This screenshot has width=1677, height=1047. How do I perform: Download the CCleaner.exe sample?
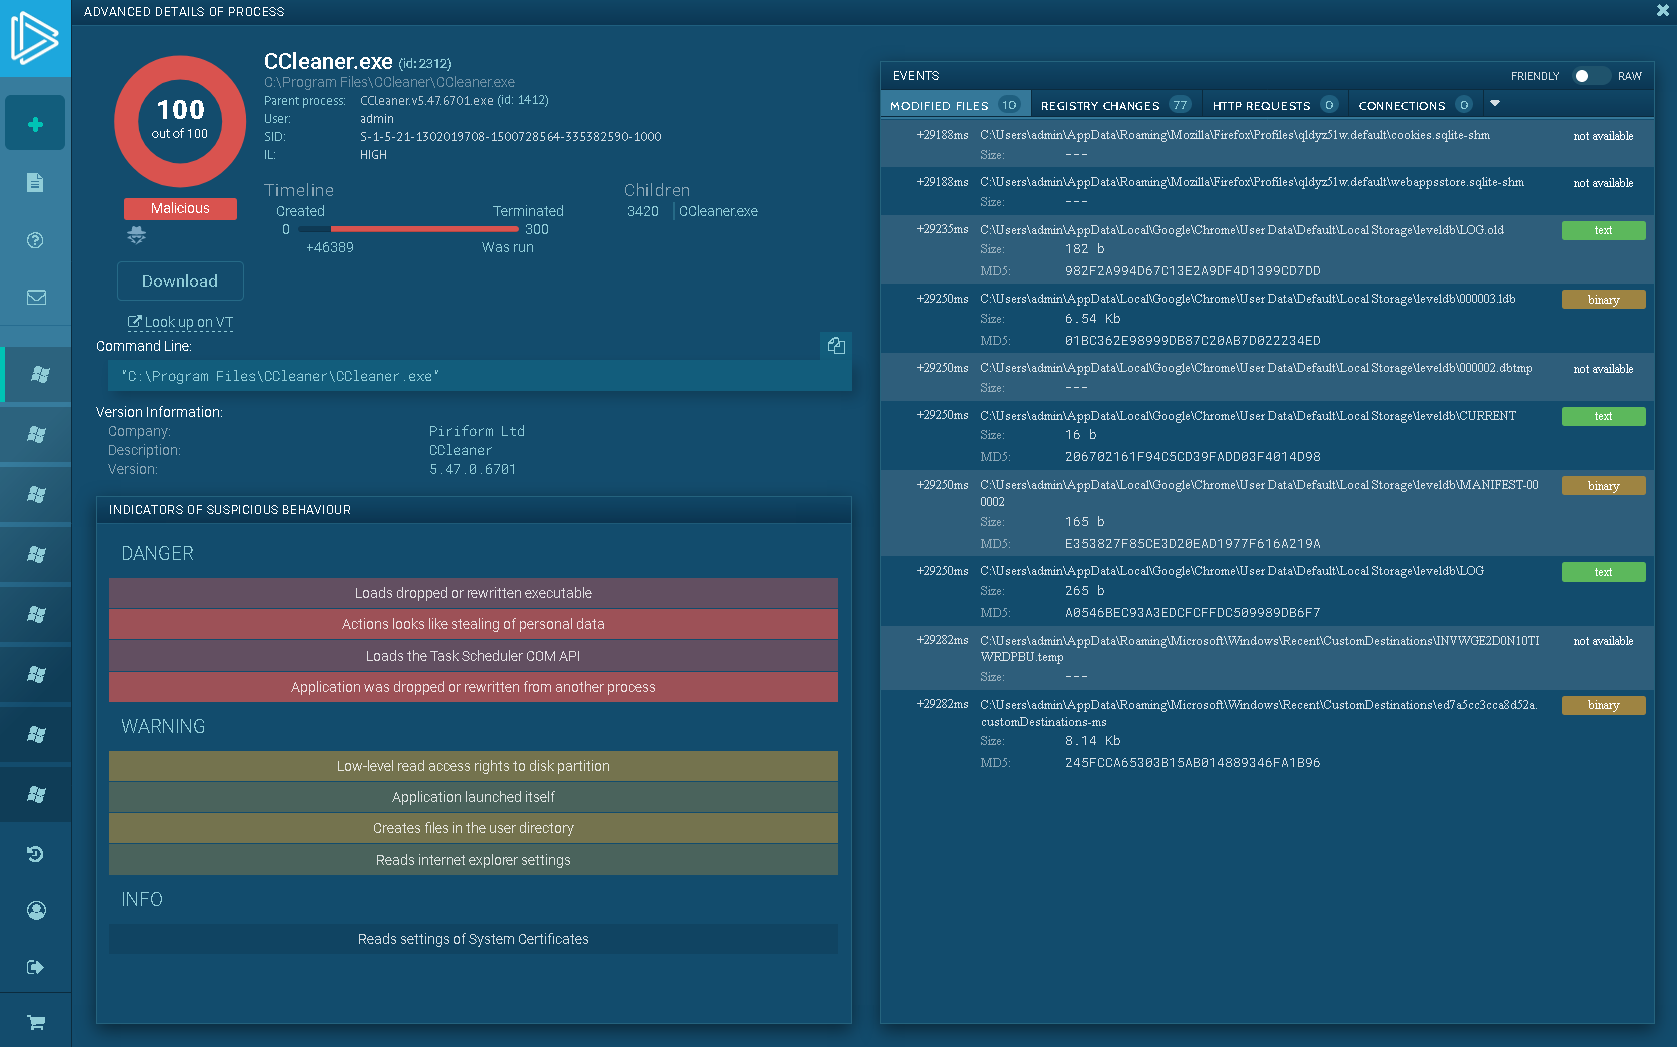[180, 281]
